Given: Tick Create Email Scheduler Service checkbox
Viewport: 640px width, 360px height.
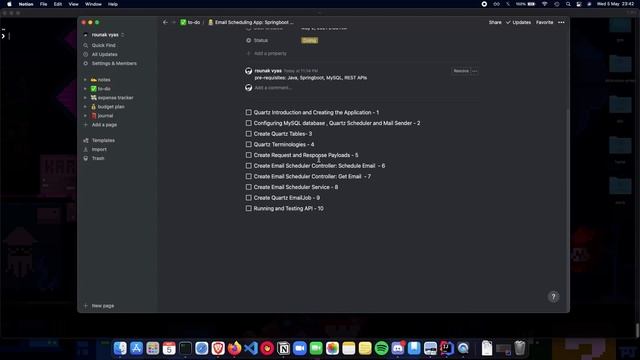Looking at the screenshot, I should tap(249, 187).
